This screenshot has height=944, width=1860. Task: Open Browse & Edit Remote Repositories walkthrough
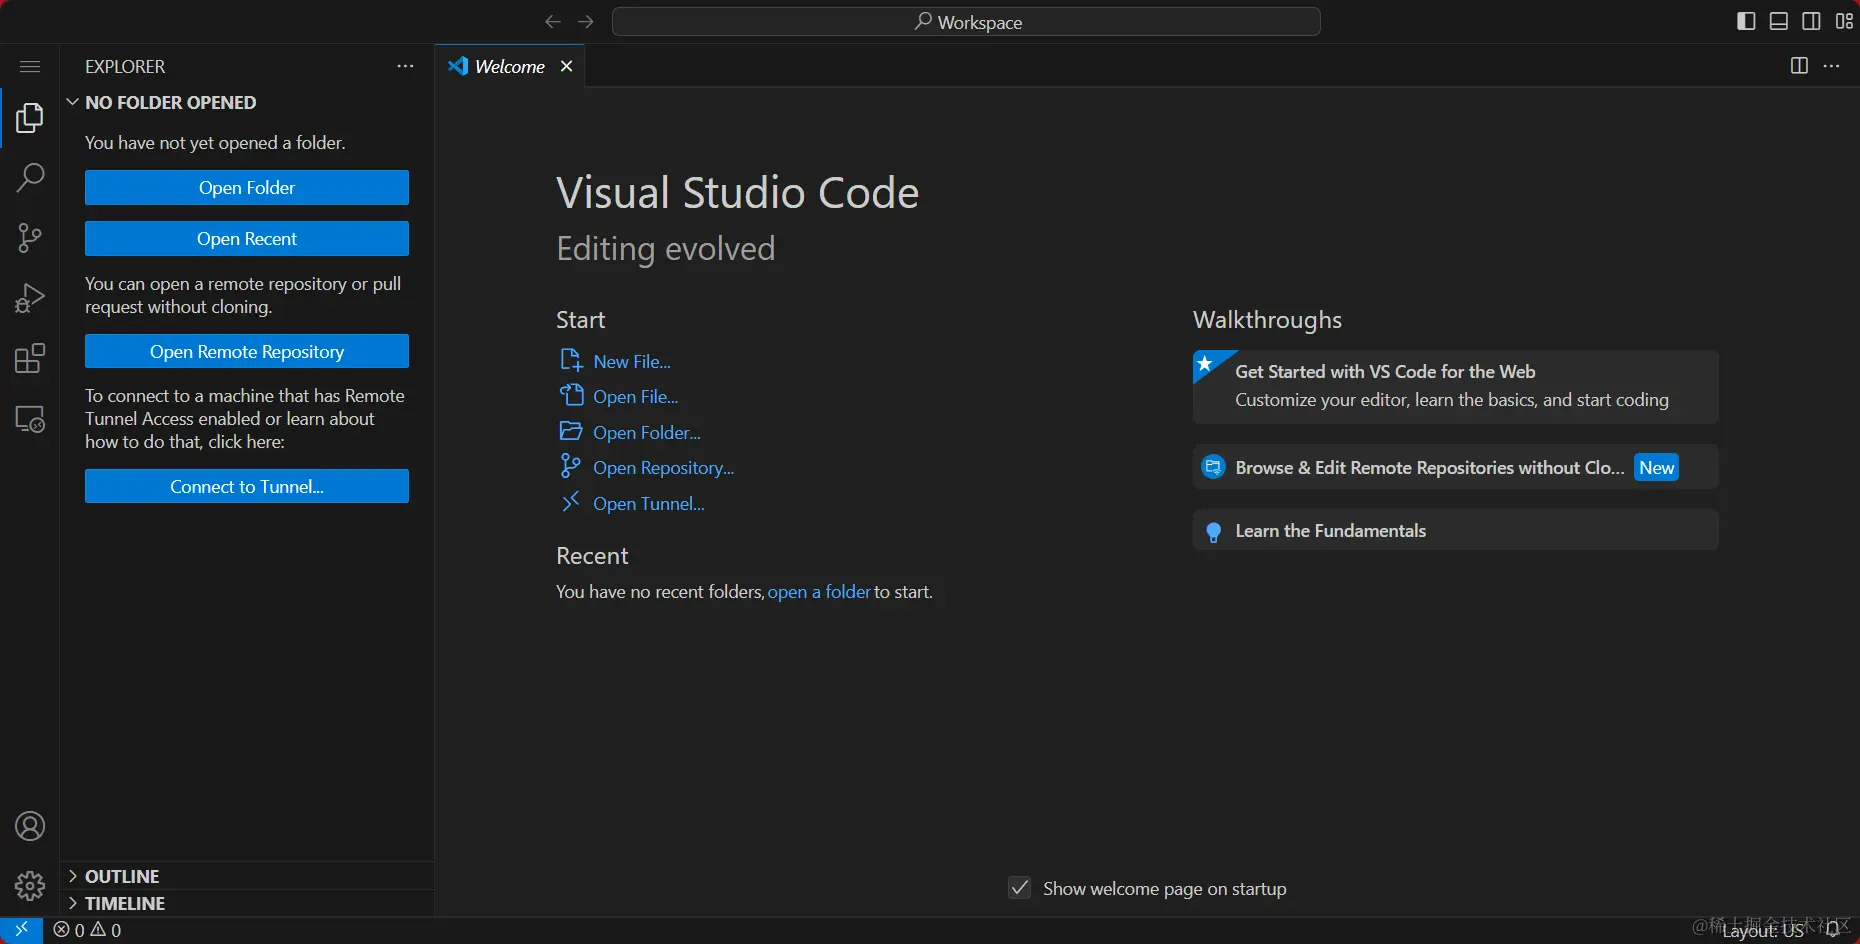[1455, 467]
